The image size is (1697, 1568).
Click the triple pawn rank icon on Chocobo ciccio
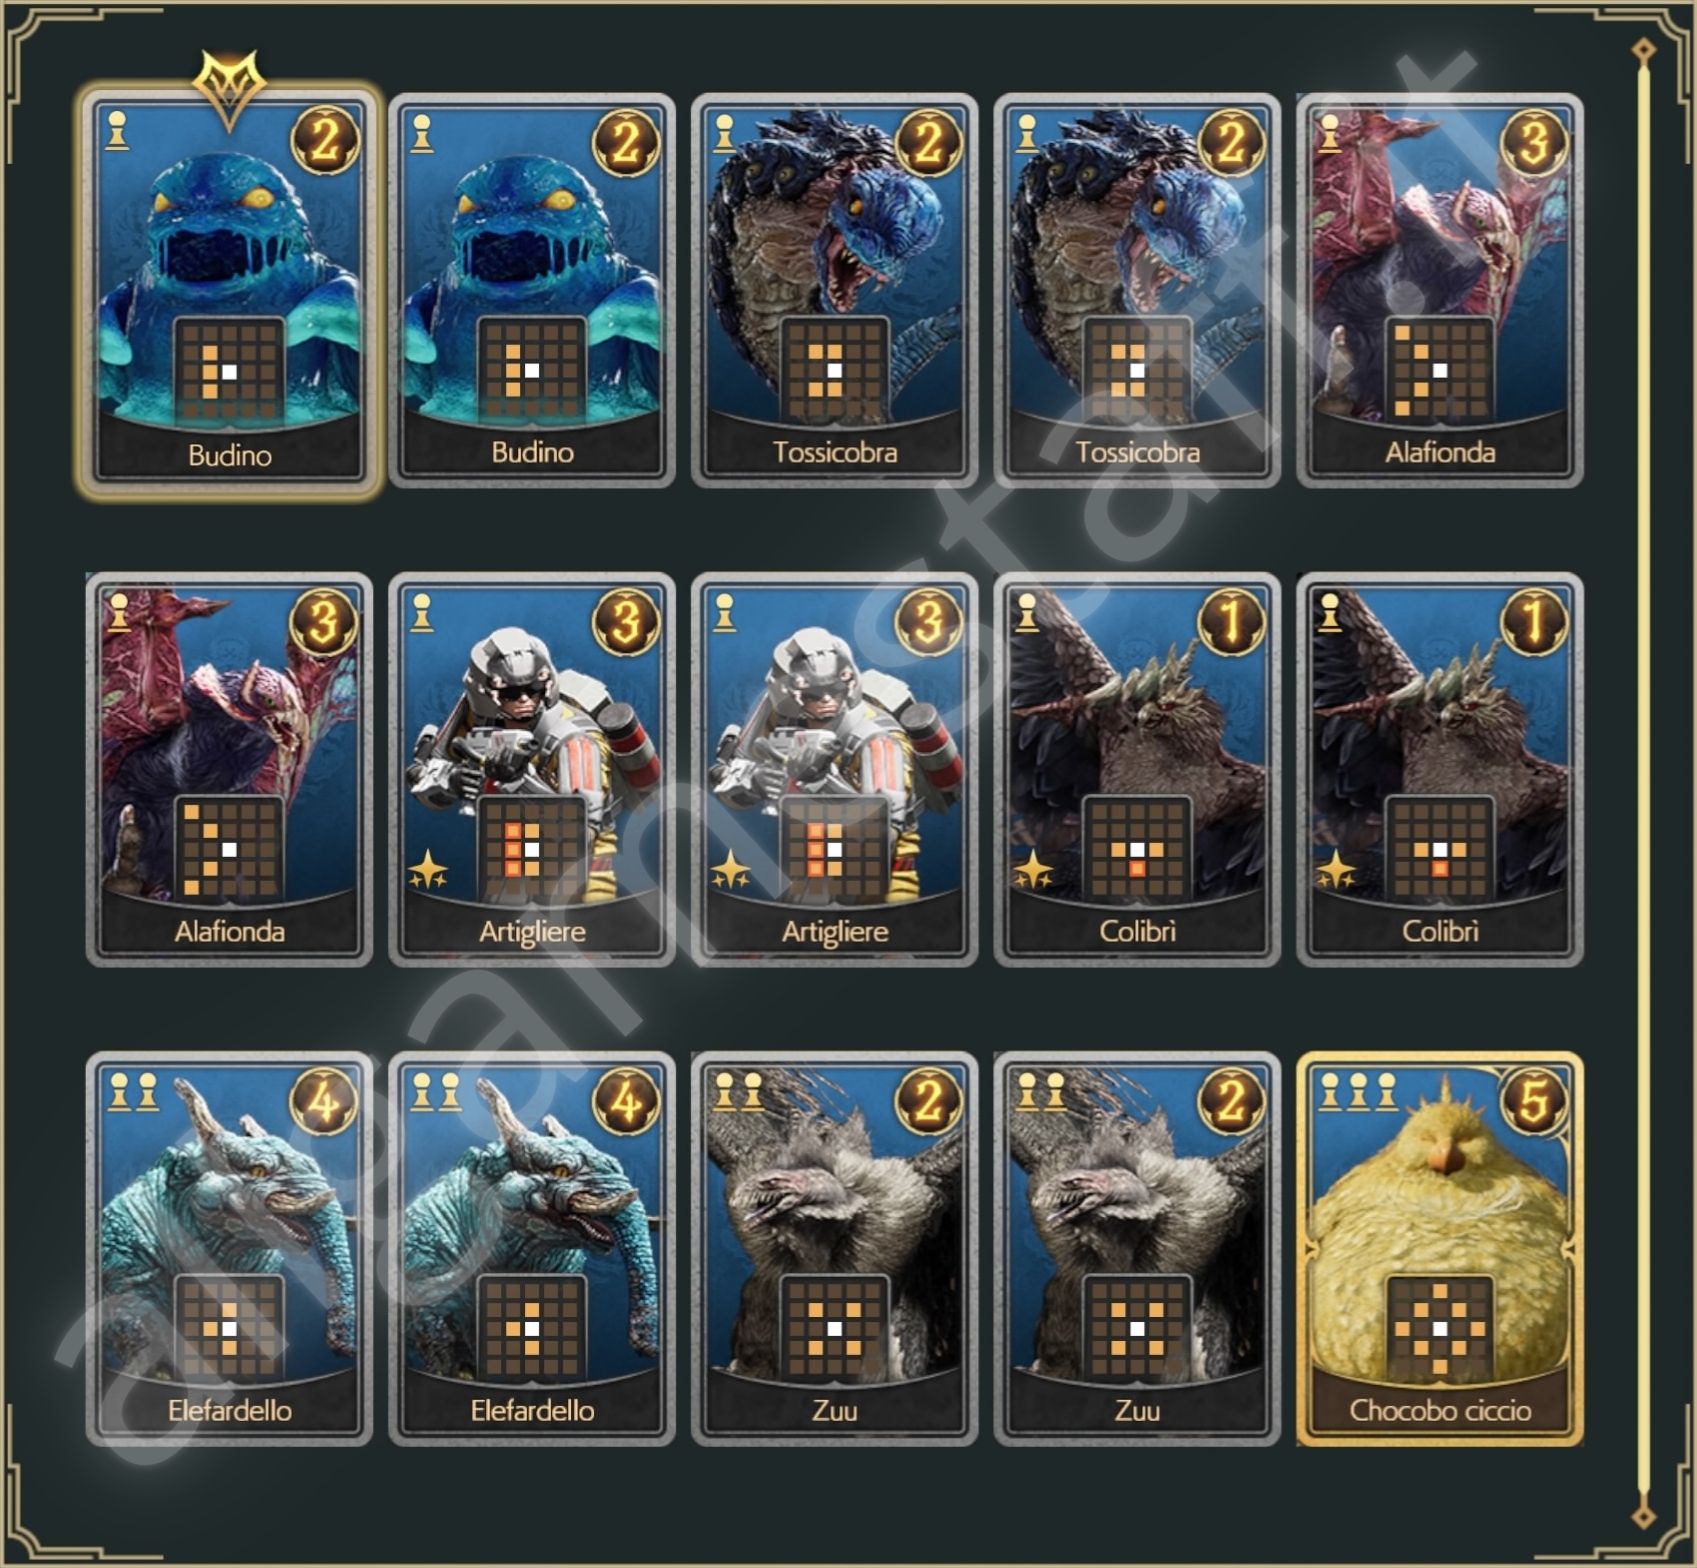1358,1093
